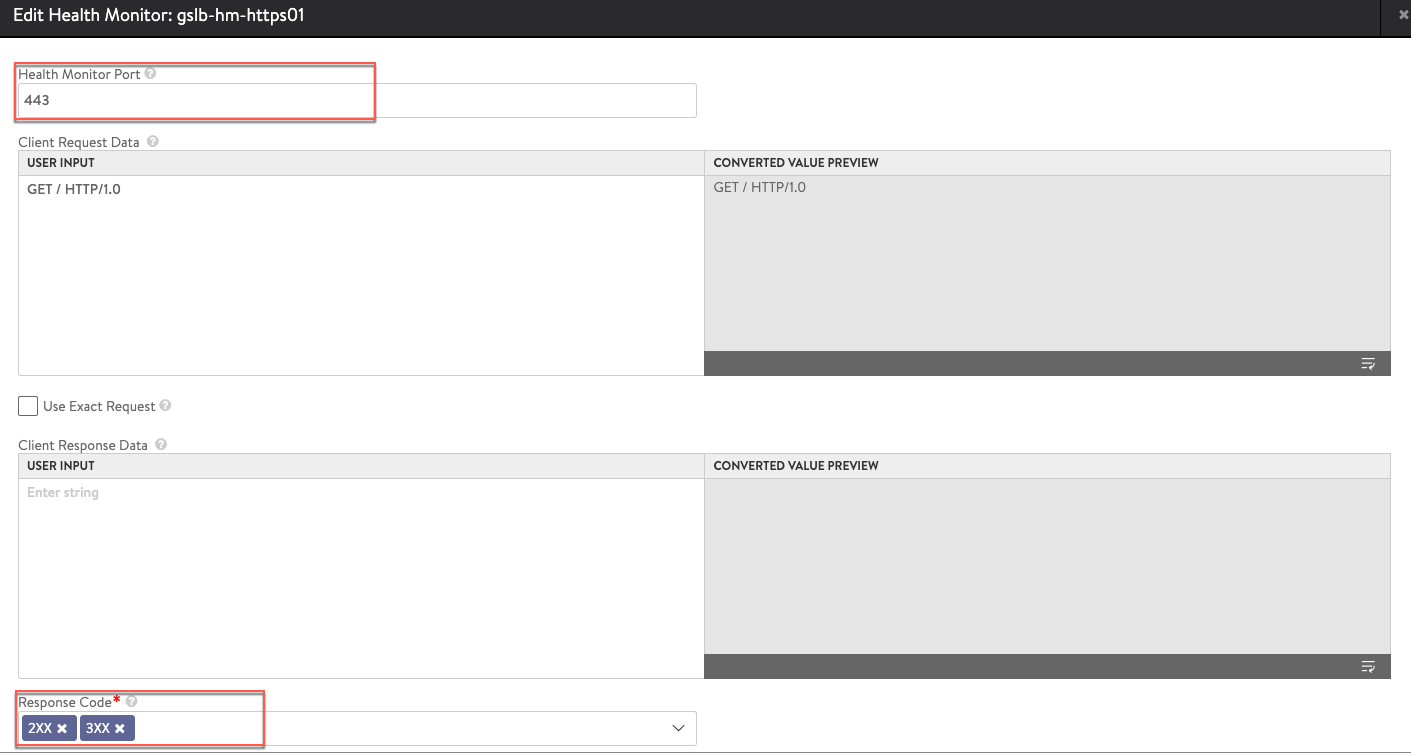Click the Response Data converted value preview pane
The image size is (1411, 753).
point(1046,566)
